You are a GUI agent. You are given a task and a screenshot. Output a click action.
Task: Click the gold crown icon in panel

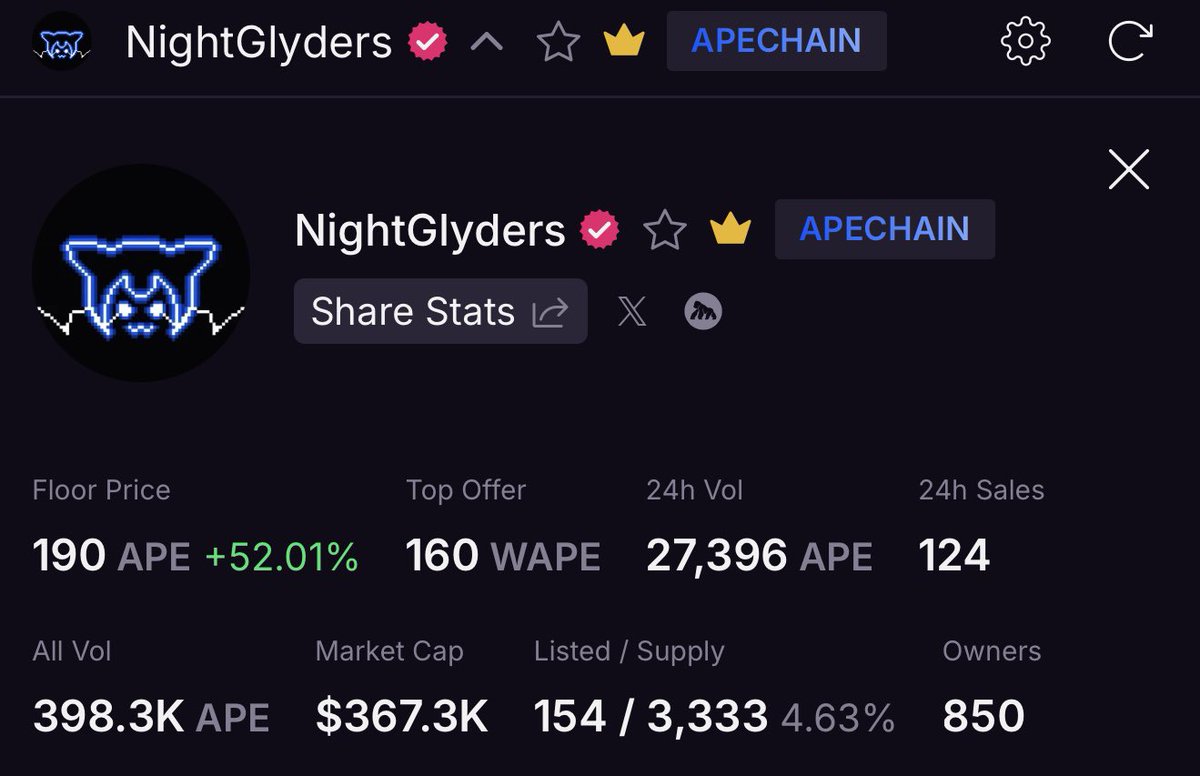click(x=730, y=229)
